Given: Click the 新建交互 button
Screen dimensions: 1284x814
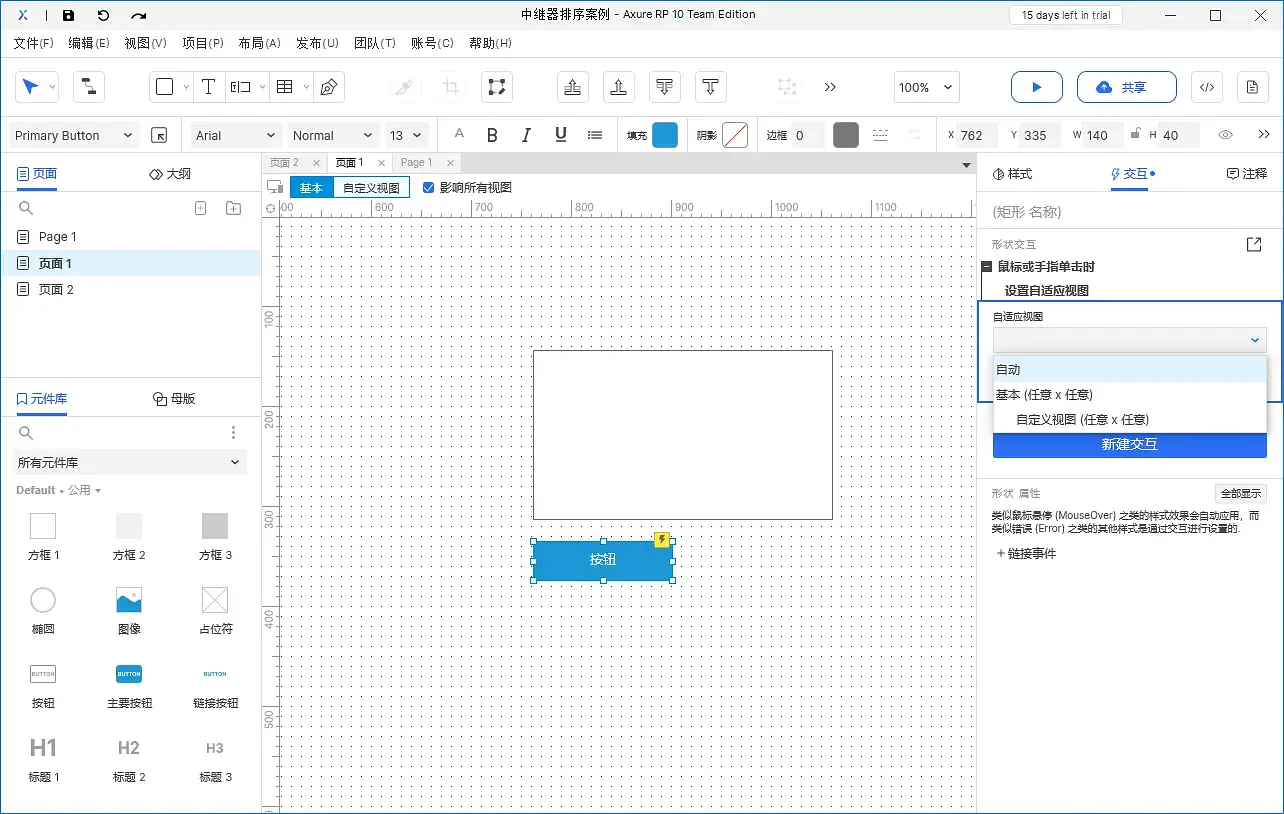Looking at the screenshot, I should [1129, 444].
